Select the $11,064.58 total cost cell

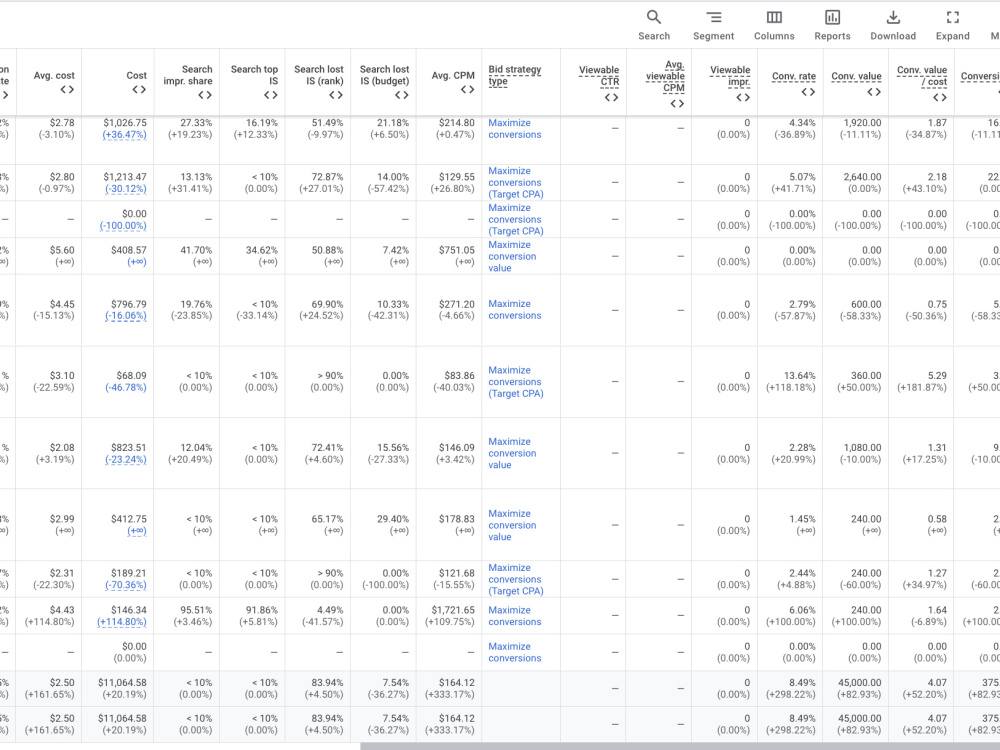[x=117, y=689]
